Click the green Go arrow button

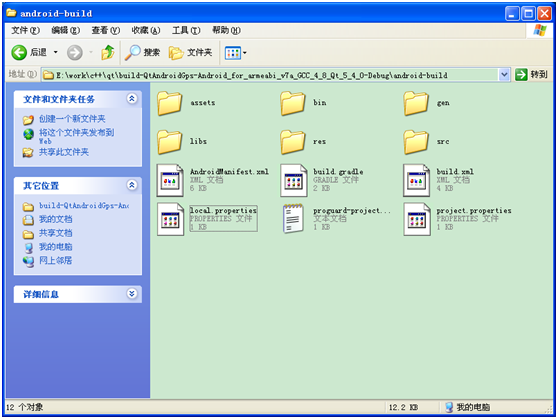point(521,75)
